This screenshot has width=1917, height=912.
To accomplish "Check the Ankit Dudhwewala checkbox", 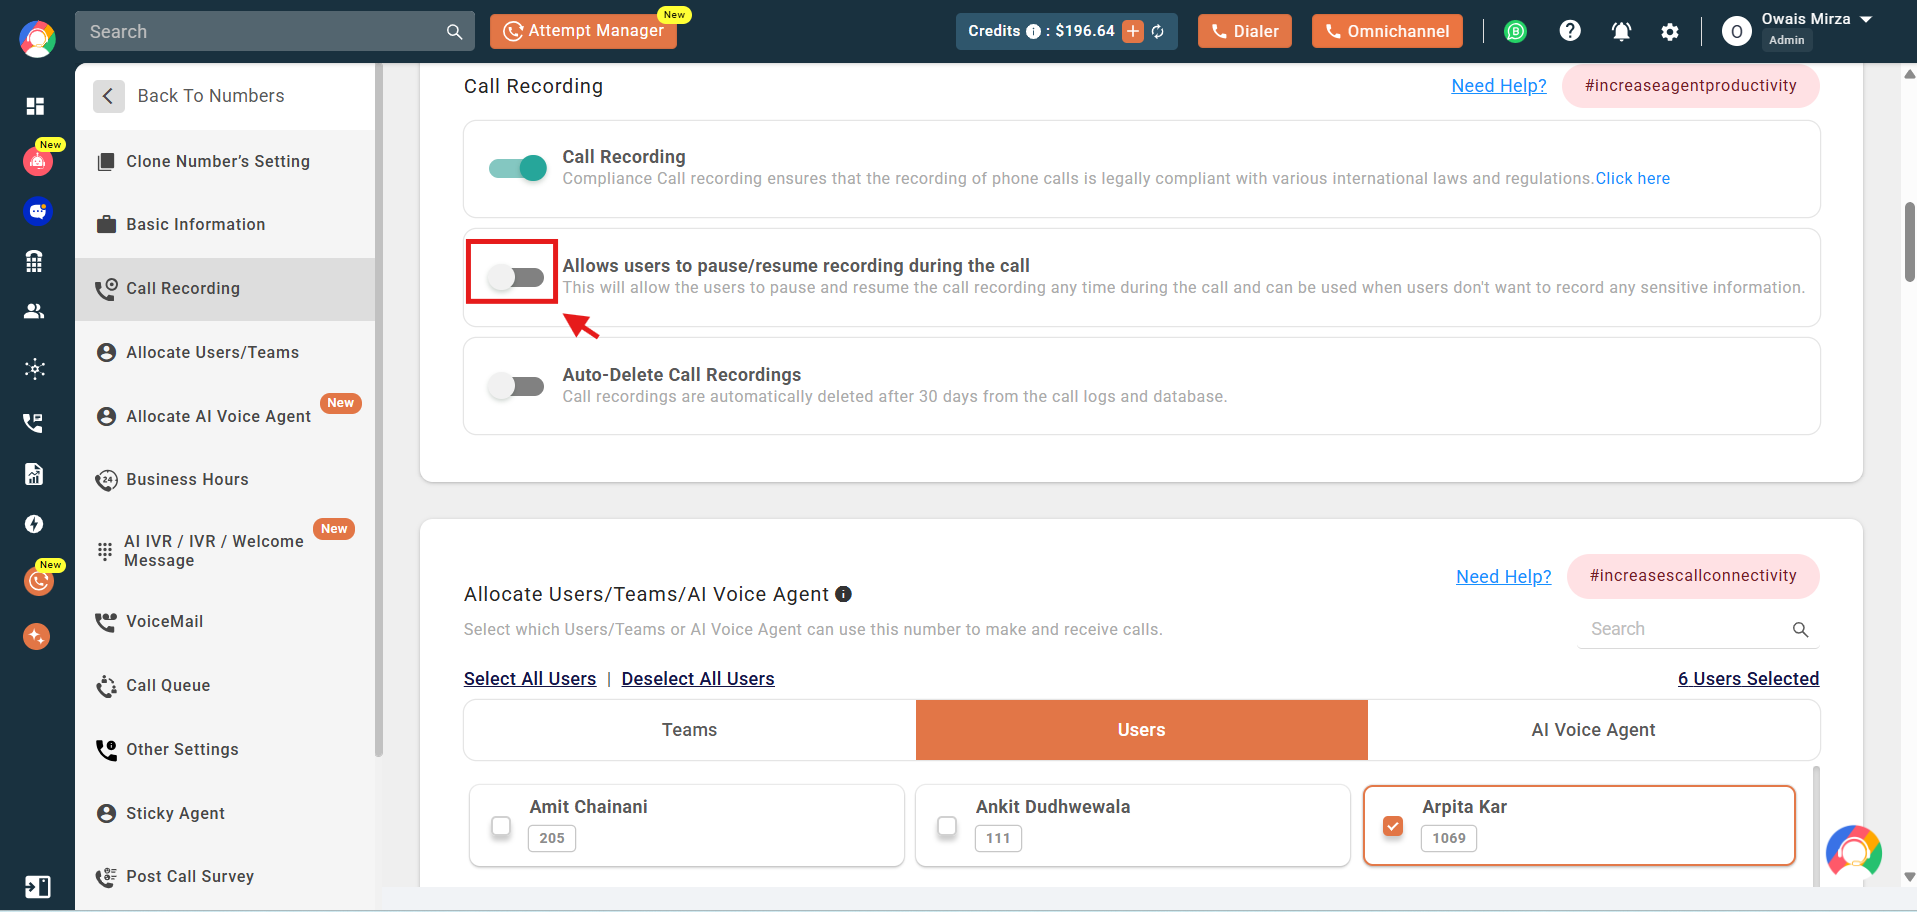I will 947,826.
